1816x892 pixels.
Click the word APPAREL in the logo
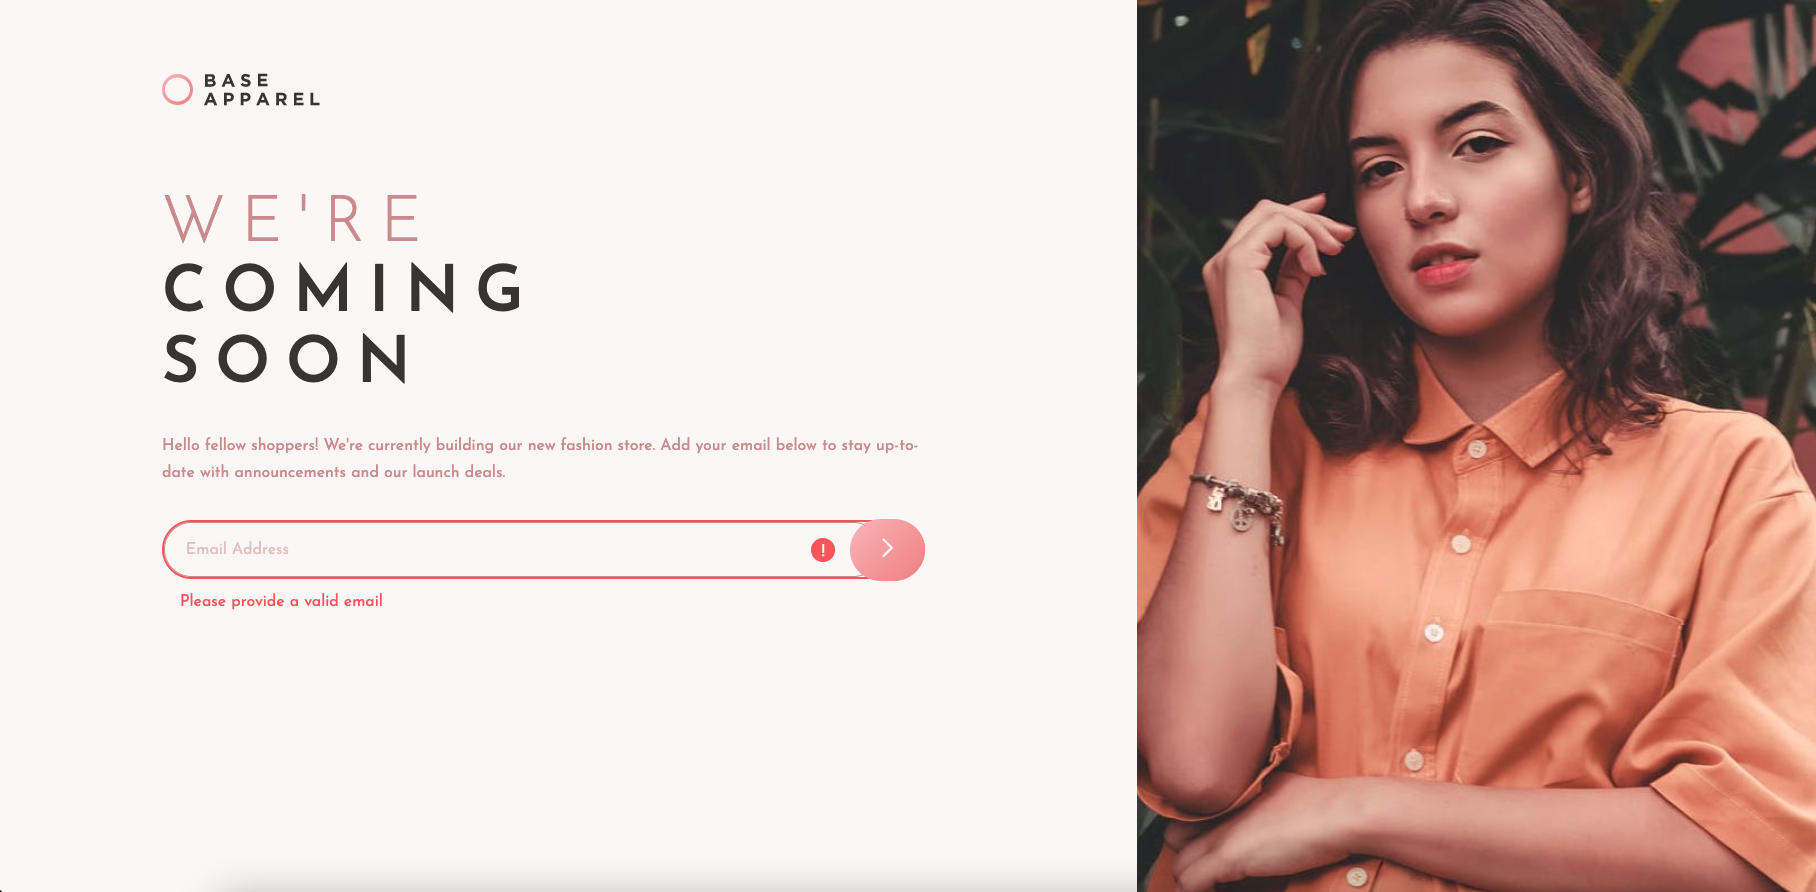tap(262, 99)
